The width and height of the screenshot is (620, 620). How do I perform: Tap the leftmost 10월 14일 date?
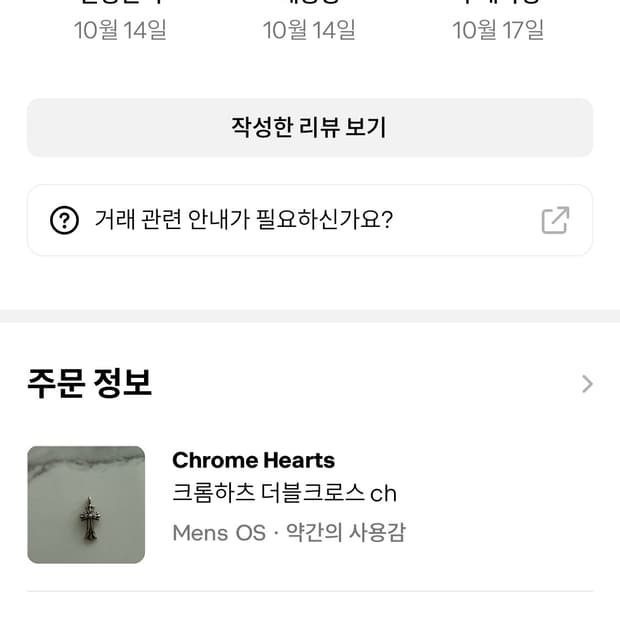pyautogui.click(x=120, y=30)
